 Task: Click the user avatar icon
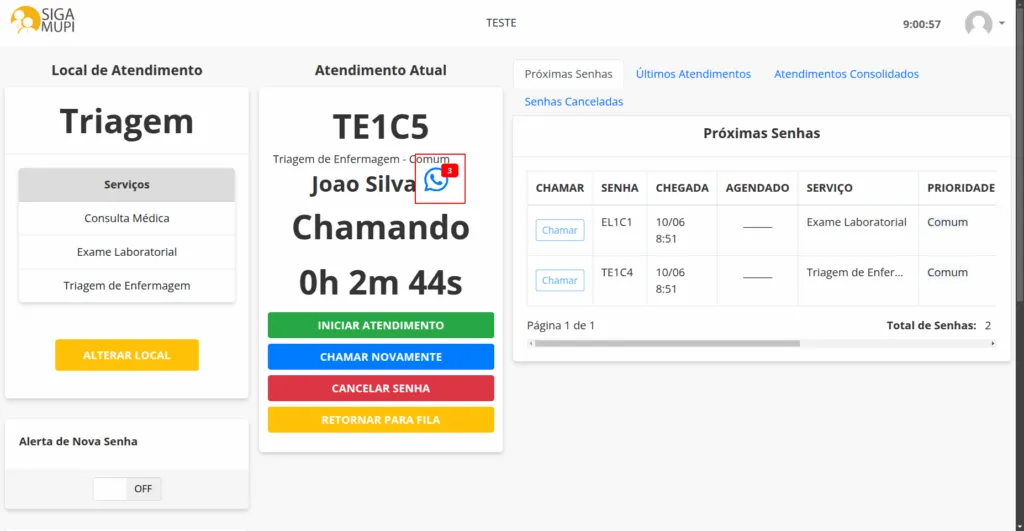click(x=978, y=24)
